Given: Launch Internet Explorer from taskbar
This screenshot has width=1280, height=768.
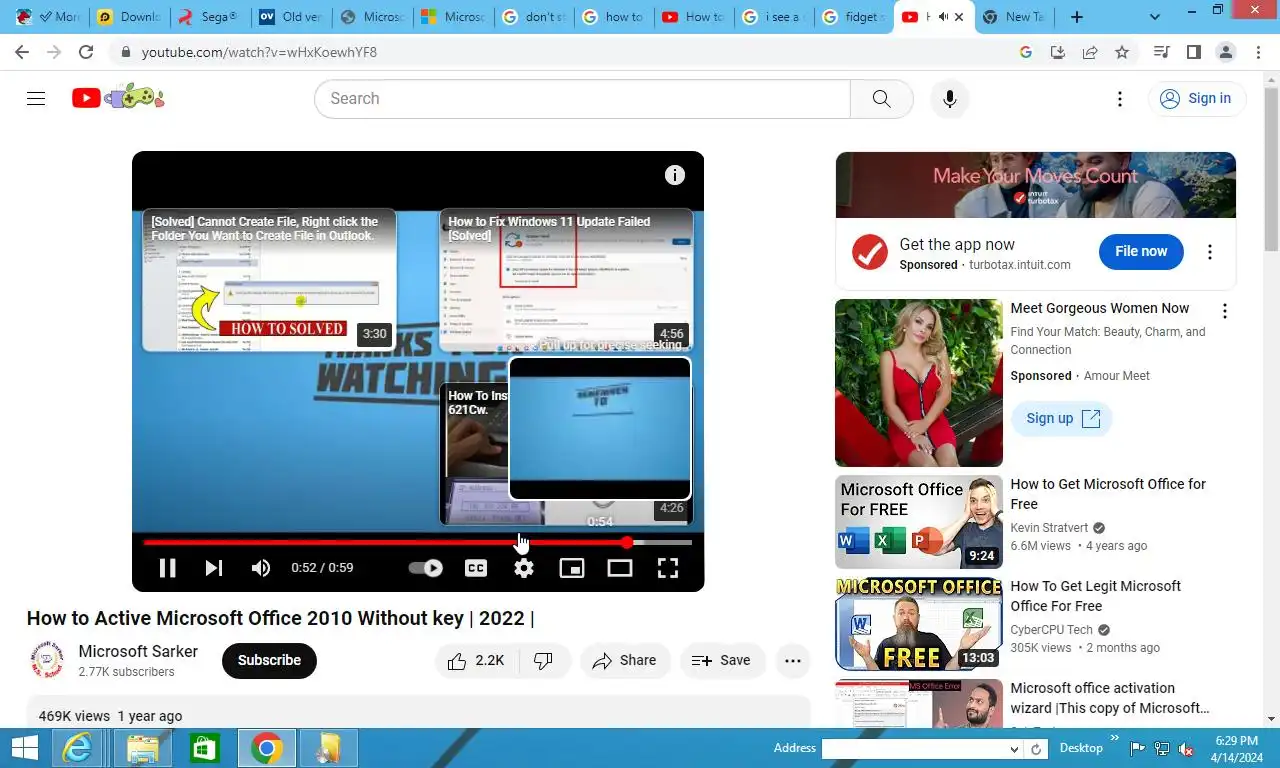Looking at the screenshot, I should [78, 748].
